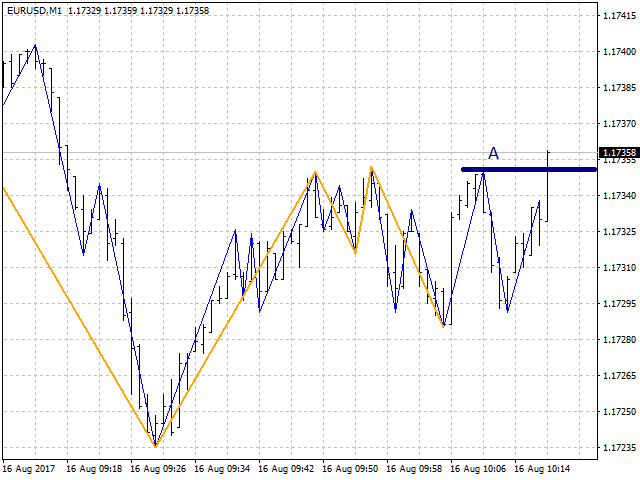Click the 1.17400 price scale label
Image resolution: width=640 pixels, height=480 pixels.
pyautogui.click(x=619, y=52)
